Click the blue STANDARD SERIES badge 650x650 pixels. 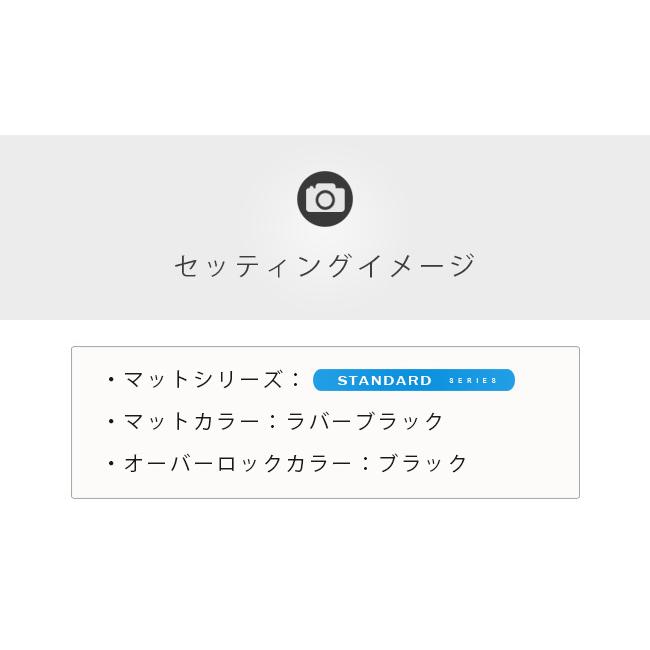tap(413, 380)
